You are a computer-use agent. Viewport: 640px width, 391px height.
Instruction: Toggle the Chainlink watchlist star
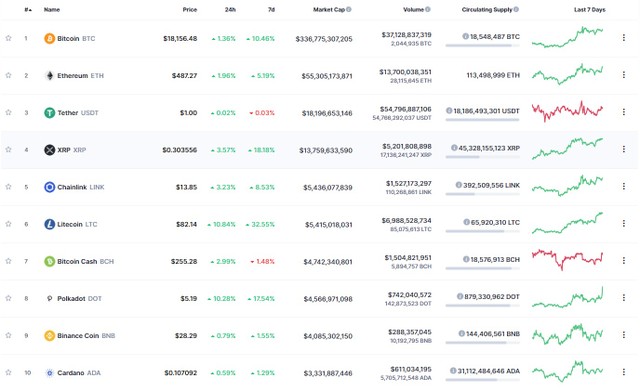pos(8,187)
